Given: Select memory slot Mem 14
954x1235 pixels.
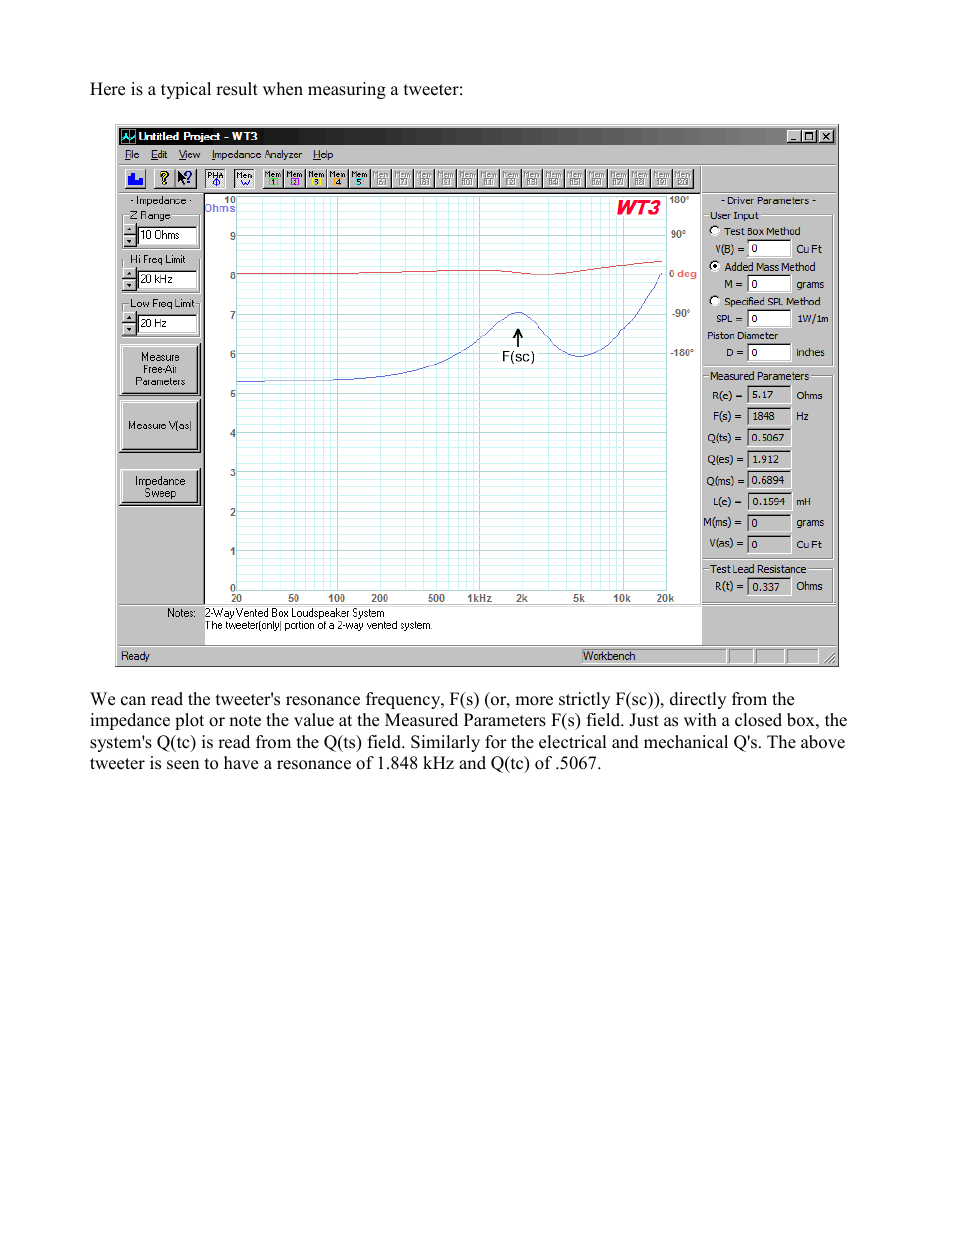Looking at the screenshot, I should point(555,178).
